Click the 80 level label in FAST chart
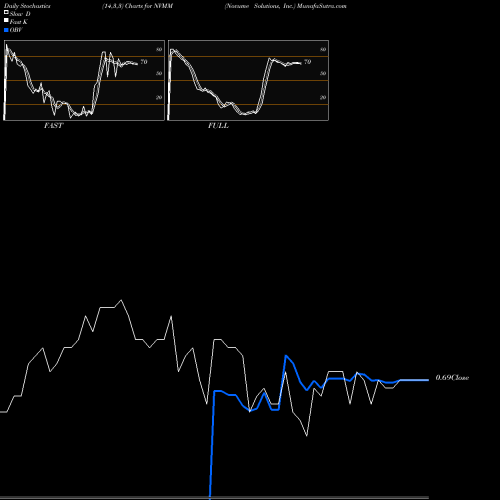The image size is (500, 500). tap(159, 49)
